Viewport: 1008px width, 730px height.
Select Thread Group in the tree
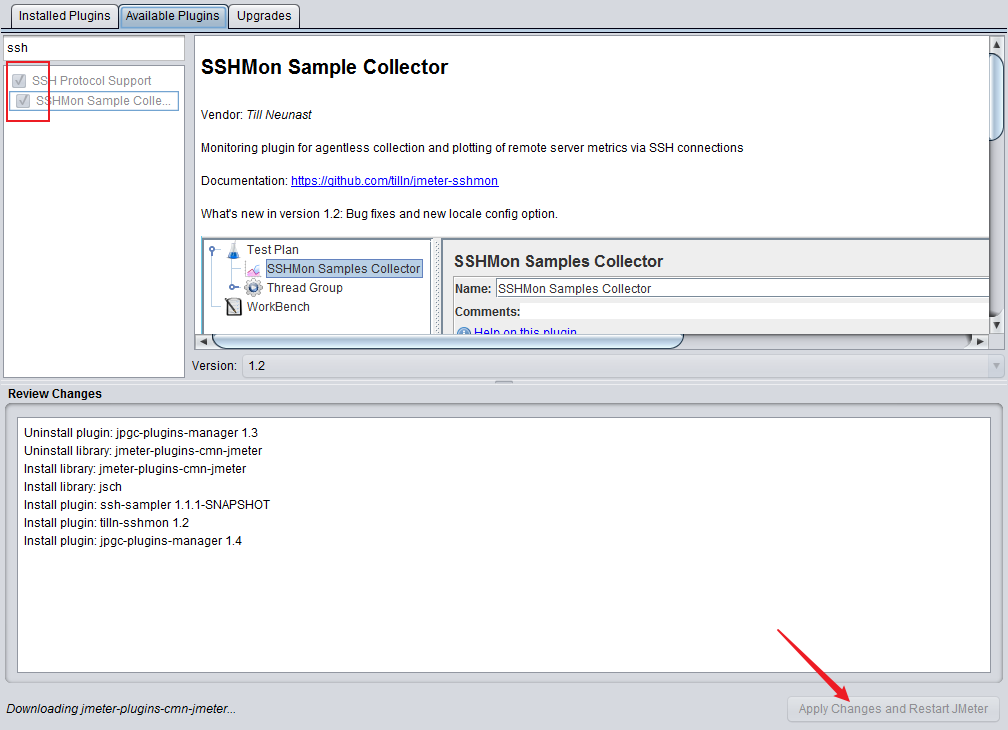coord(305,288)
